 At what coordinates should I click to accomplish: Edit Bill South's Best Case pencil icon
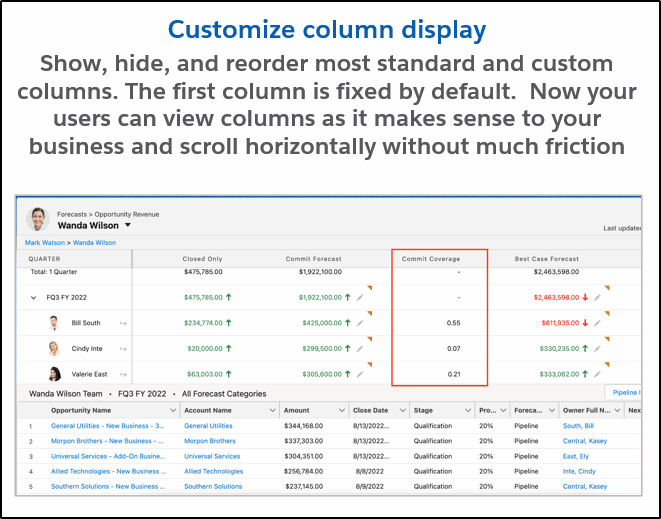[597, 323]
